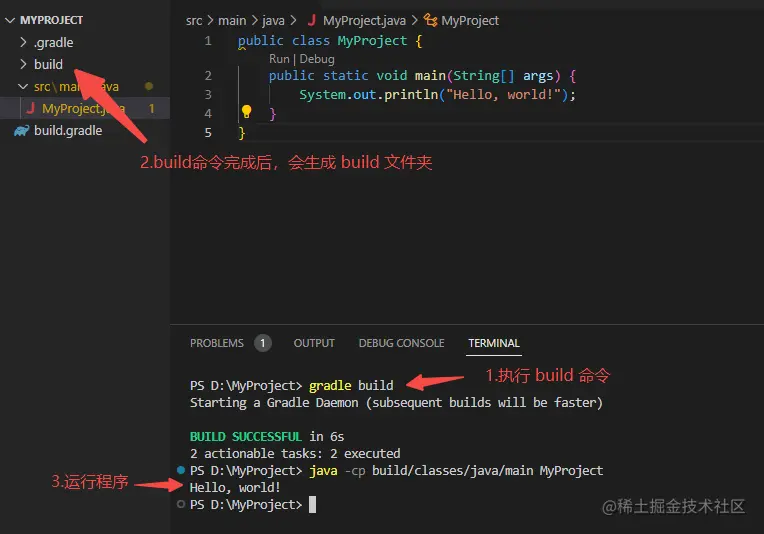Click line number 1 in the gutter

208,40
